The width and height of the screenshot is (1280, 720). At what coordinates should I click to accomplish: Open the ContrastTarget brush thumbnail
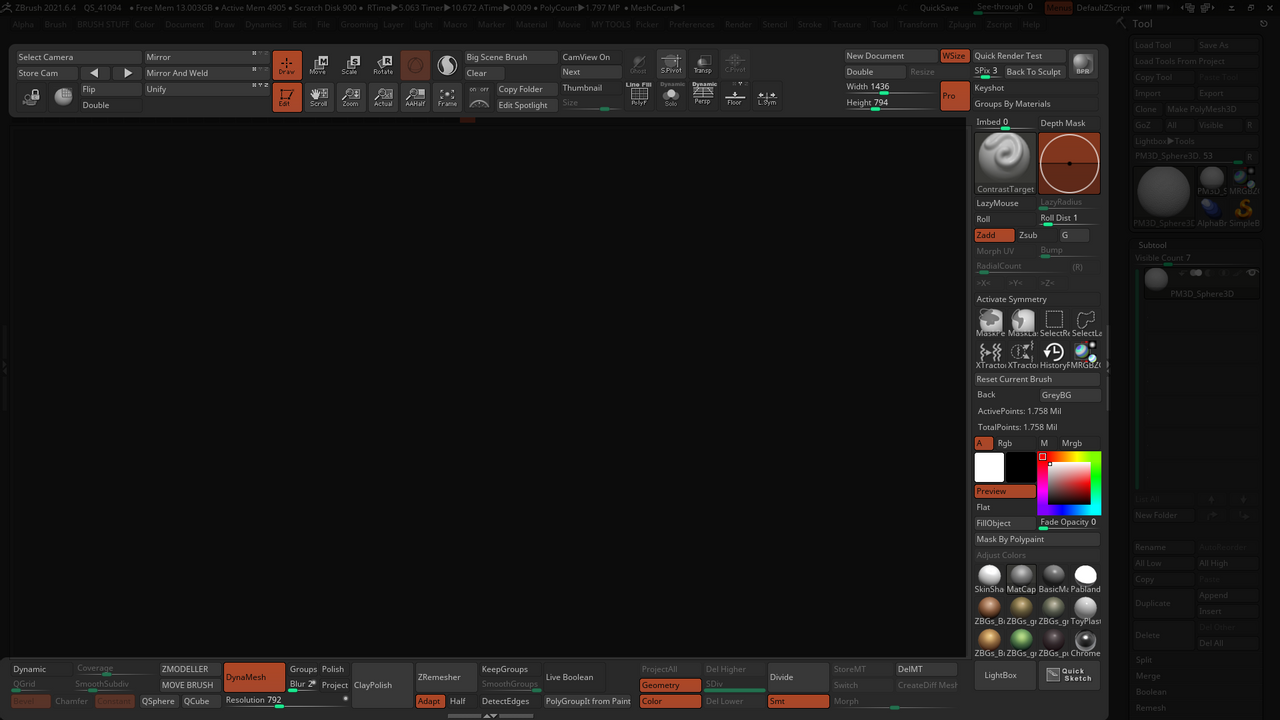1005,163
